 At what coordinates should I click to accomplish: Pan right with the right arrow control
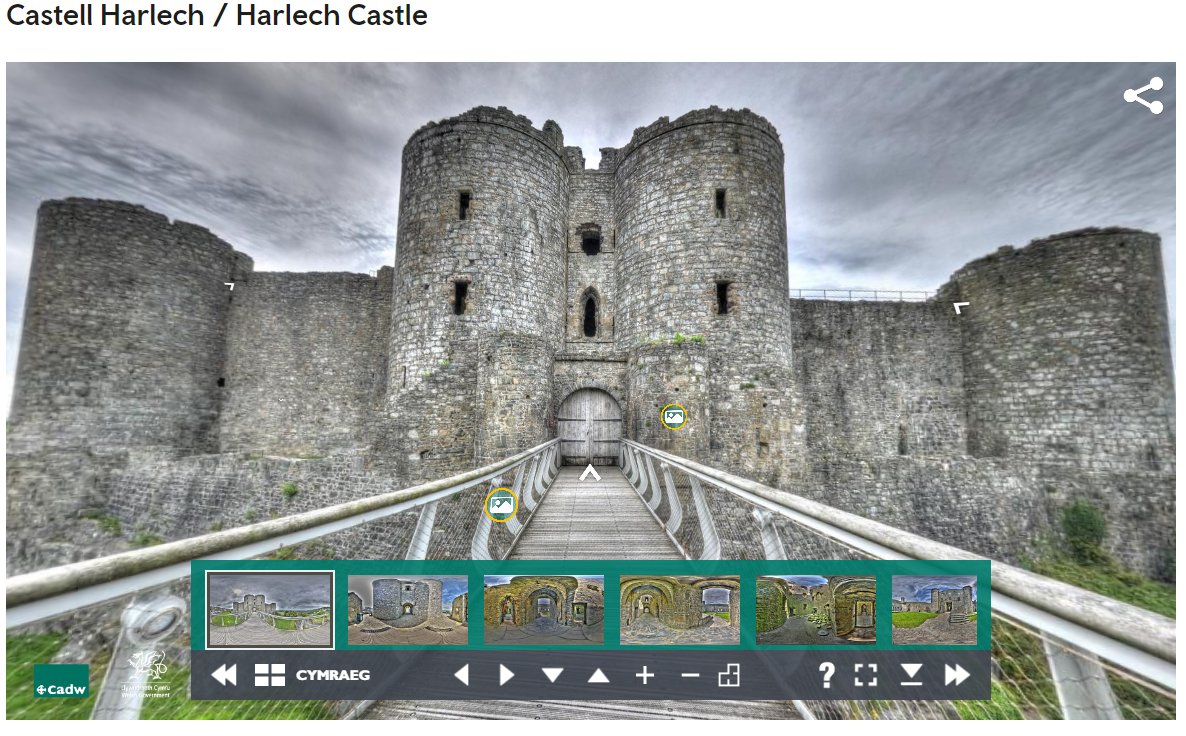pos(507,675)
